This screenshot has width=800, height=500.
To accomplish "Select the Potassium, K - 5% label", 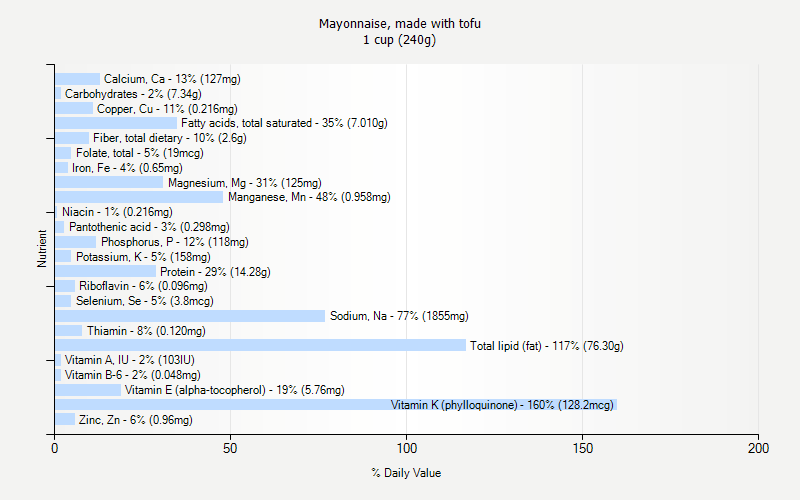I will pos(143,257).
